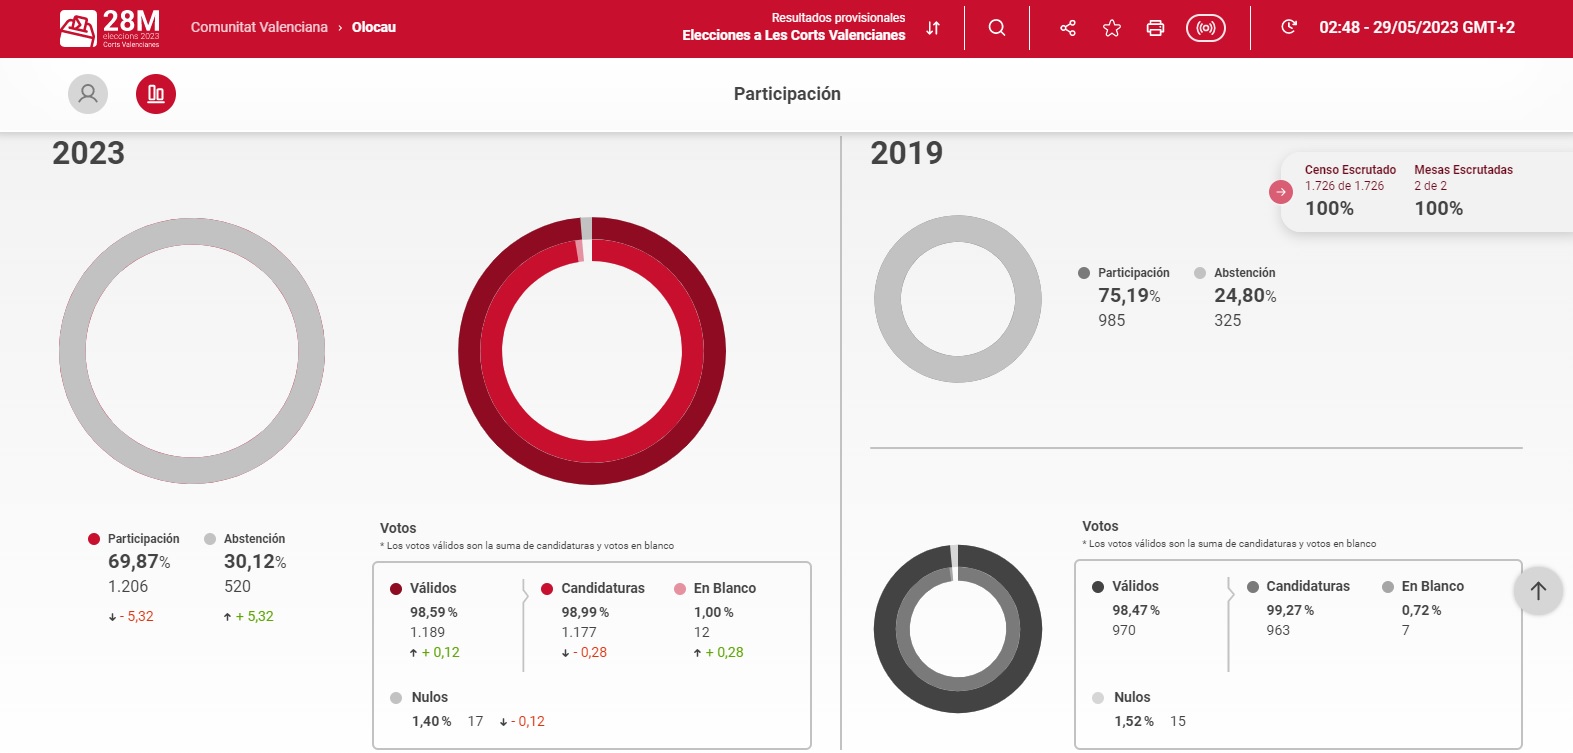Collapse the Censo Escrutado panel arrow

click(x=1281, y=192)
